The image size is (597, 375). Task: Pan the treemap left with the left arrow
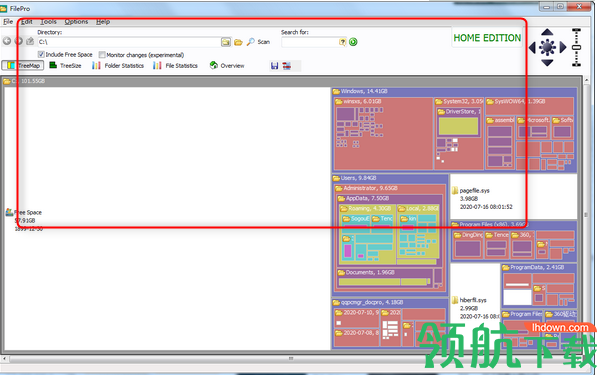[532, 48]
